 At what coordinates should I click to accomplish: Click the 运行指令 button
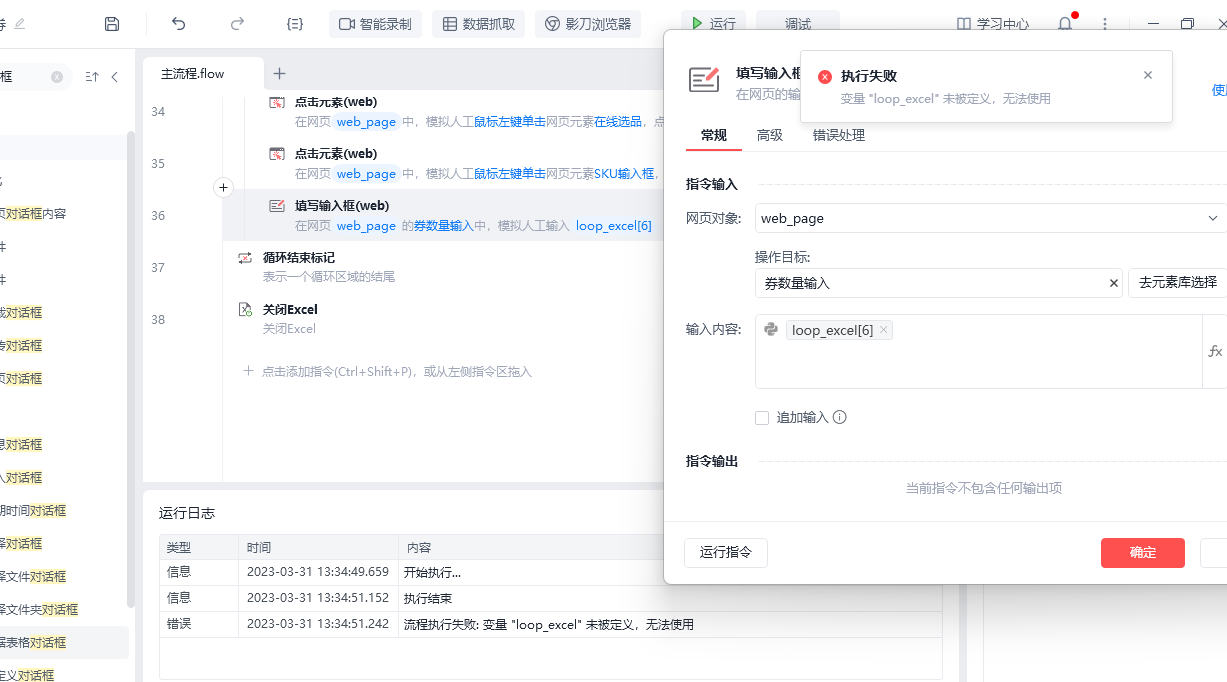725,553
